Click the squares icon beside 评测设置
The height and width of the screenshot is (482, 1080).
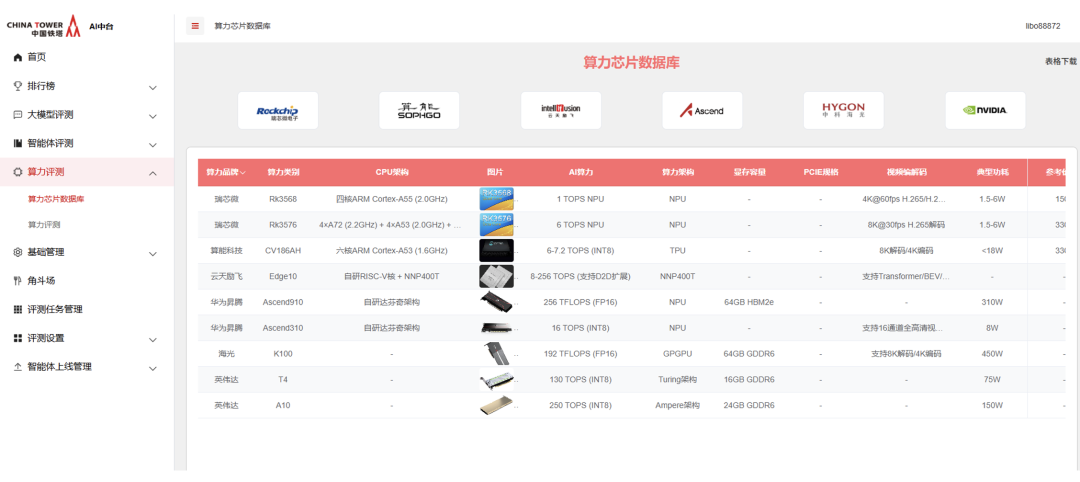coord(18,339)
